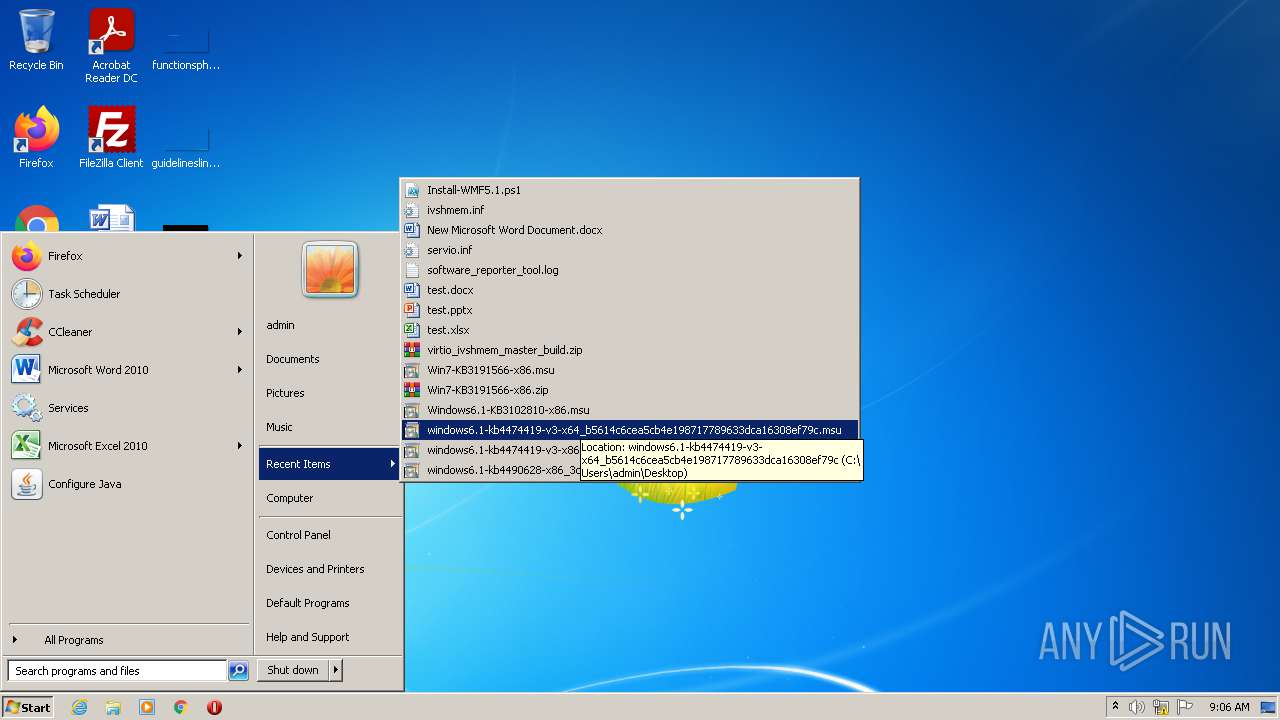
Task: Click archive icon beside virtio_ivshmem_master_build.zip
Action: tap(412, 350)
